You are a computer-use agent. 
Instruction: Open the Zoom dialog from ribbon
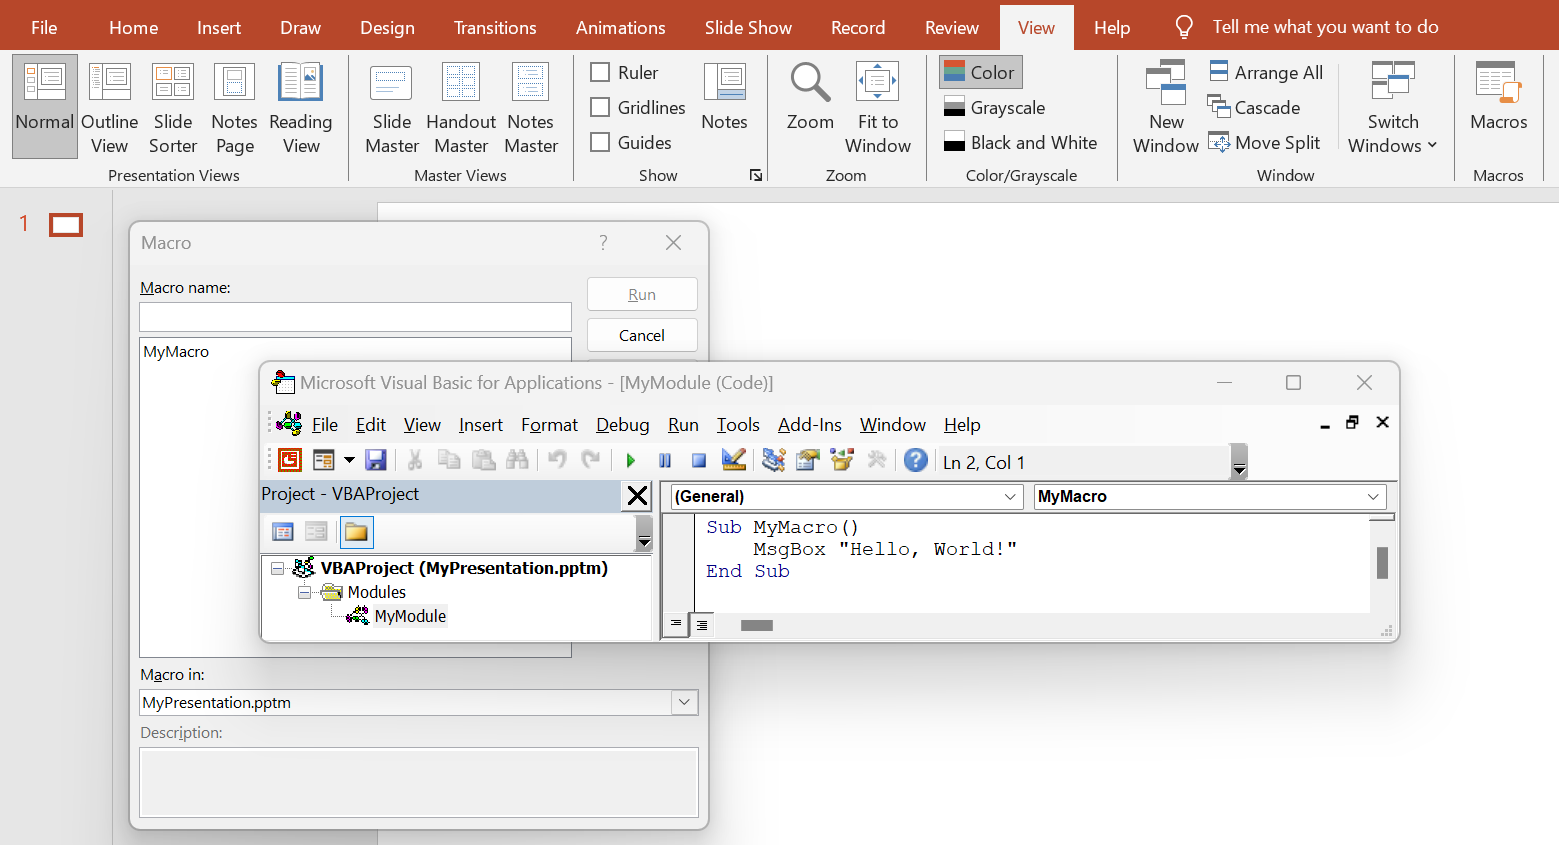point(810,96)
